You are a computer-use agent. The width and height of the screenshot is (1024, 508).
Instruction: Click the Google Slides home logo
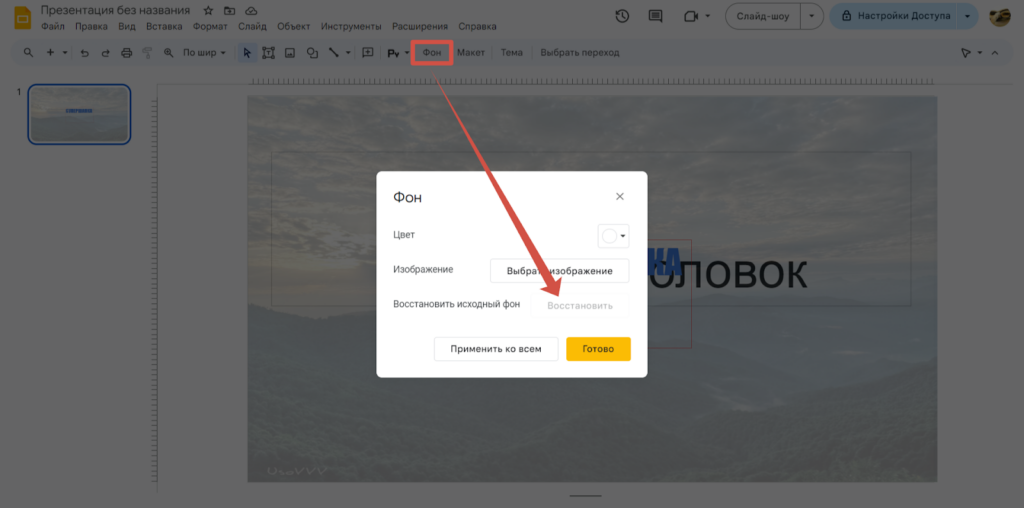23,18
